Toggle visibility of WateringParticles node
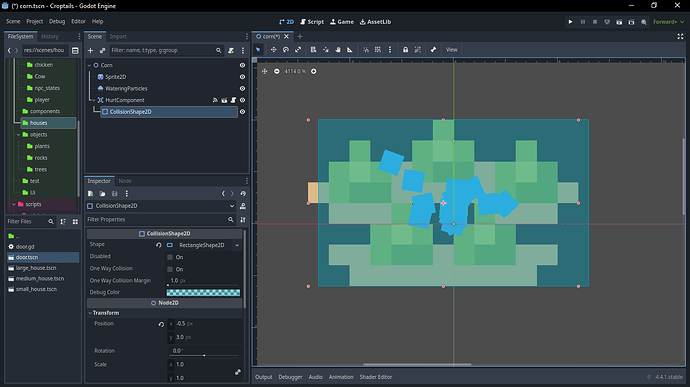The width and height of the screenshot is (690, 387). point(242,88)
